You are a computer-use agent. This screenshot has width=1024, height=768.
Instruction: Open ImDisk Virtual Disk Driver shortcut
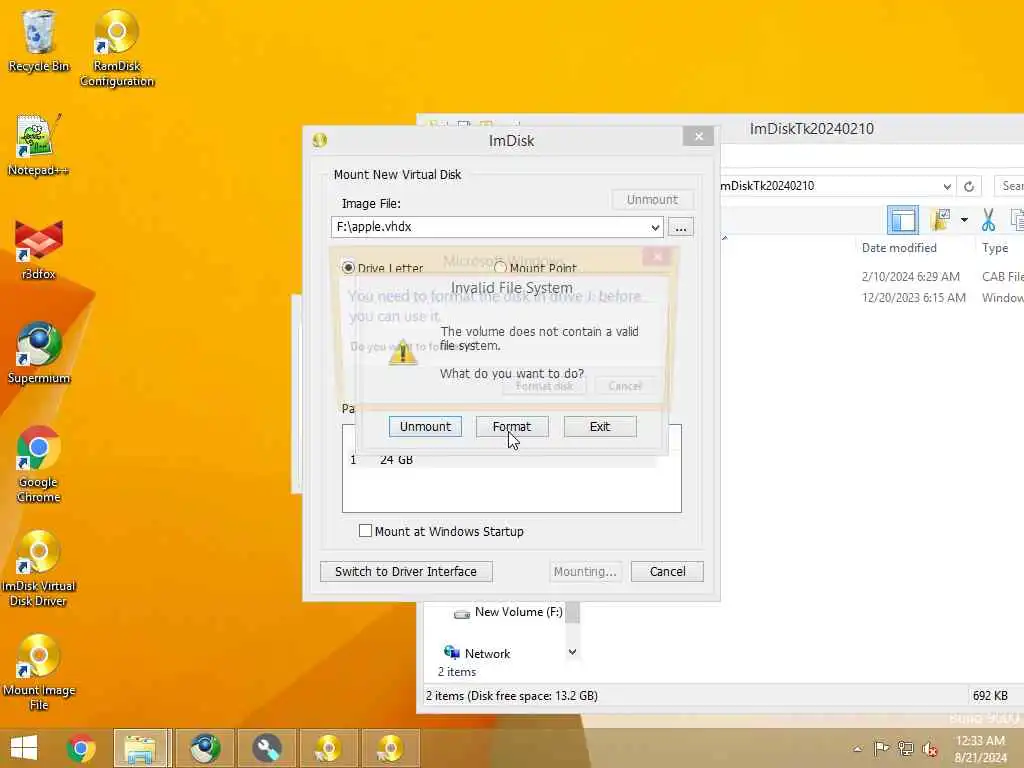[39, 569]
